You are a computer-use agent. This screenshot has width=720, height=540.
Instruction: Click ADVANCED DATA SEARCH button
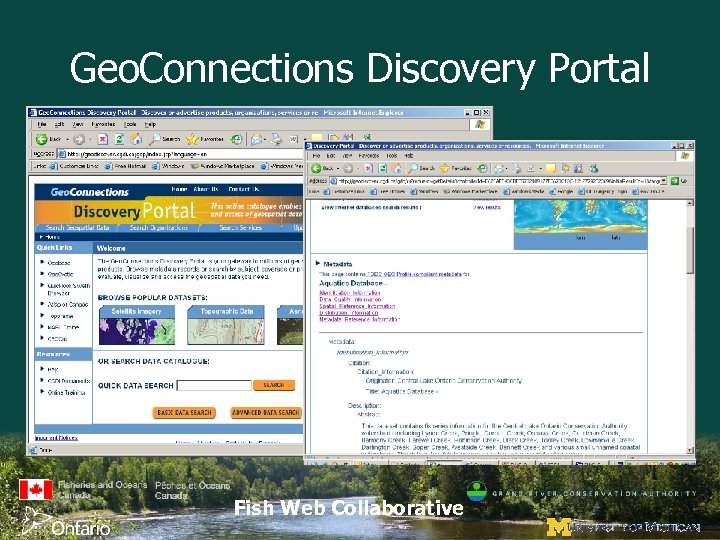266,412
